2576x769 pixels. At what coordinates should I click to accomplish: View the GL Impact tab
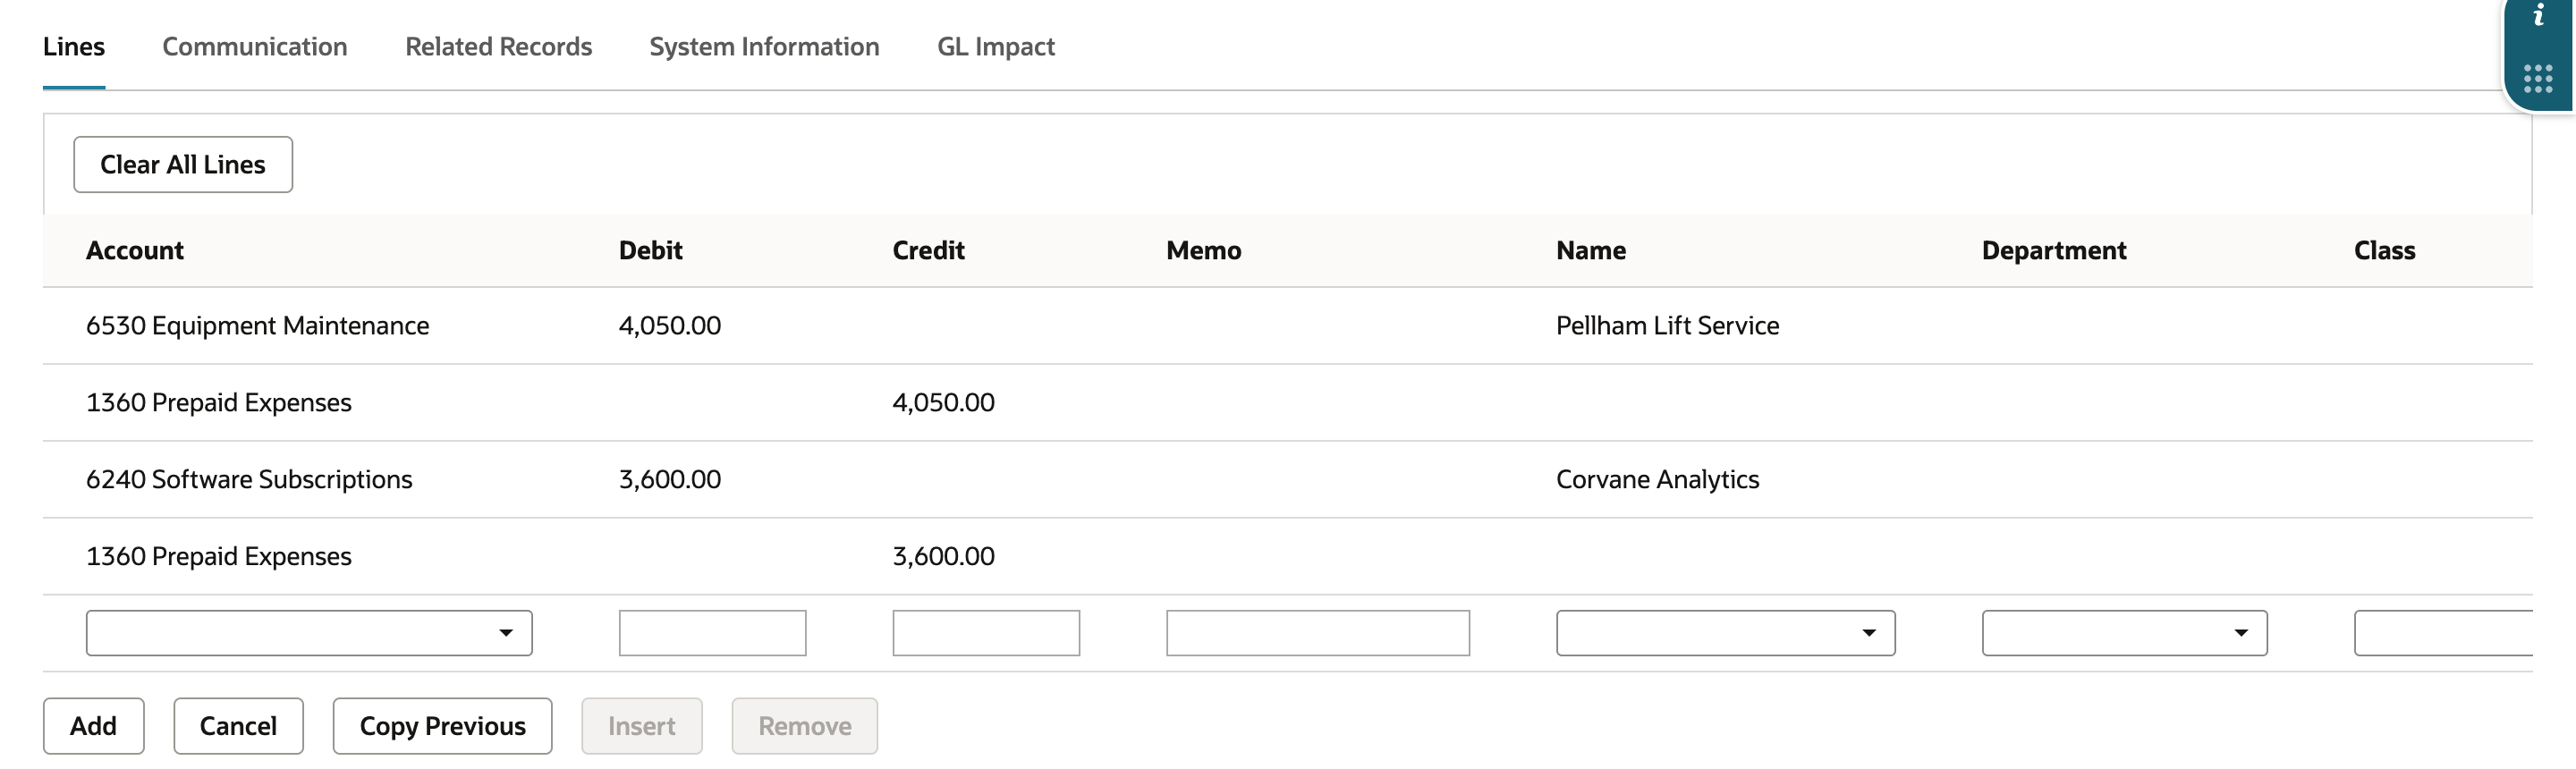click(x=996, y=47)
